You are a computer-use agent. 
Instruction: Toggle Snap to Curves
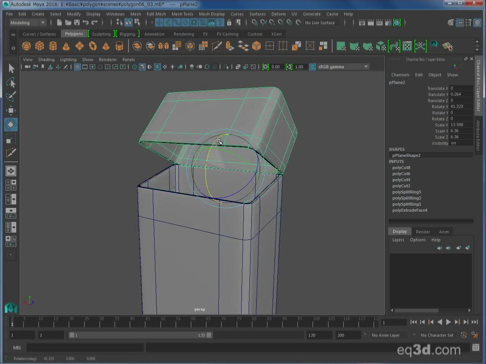[263, 23]
